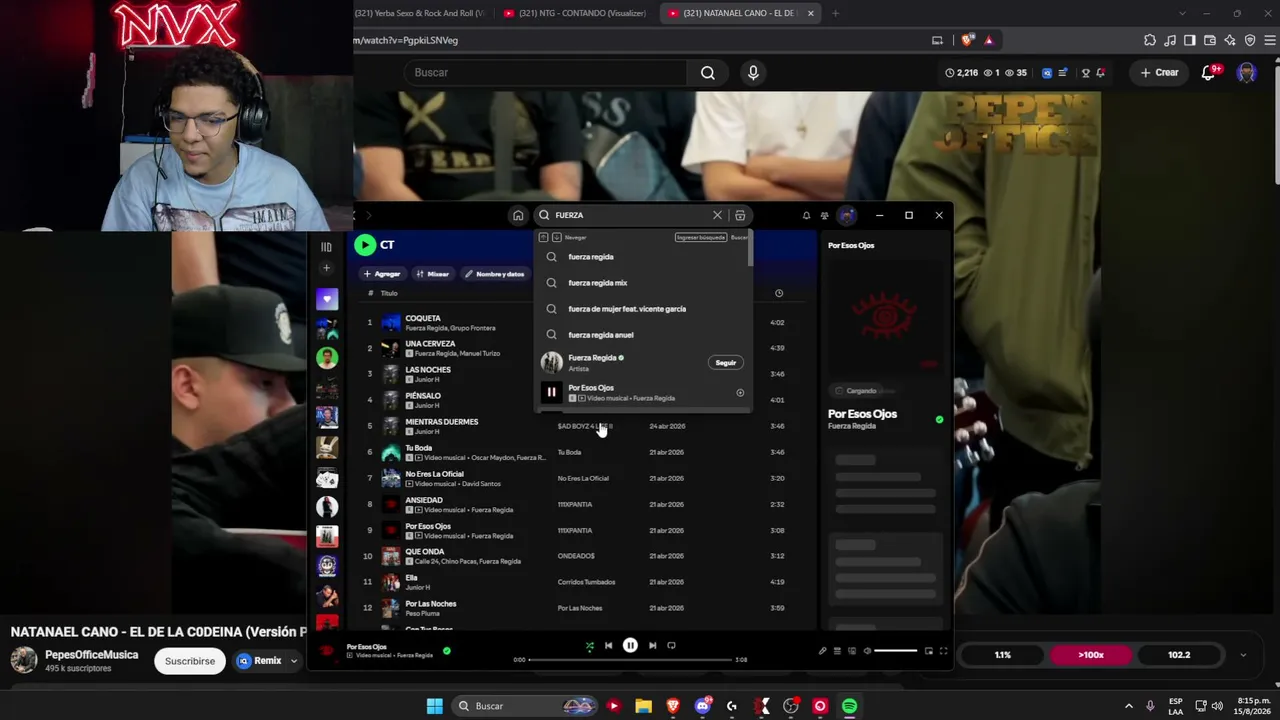Open Spotify profile avatar menu
The height and width of the screenshot is (720, 1280).
[847, 215]
